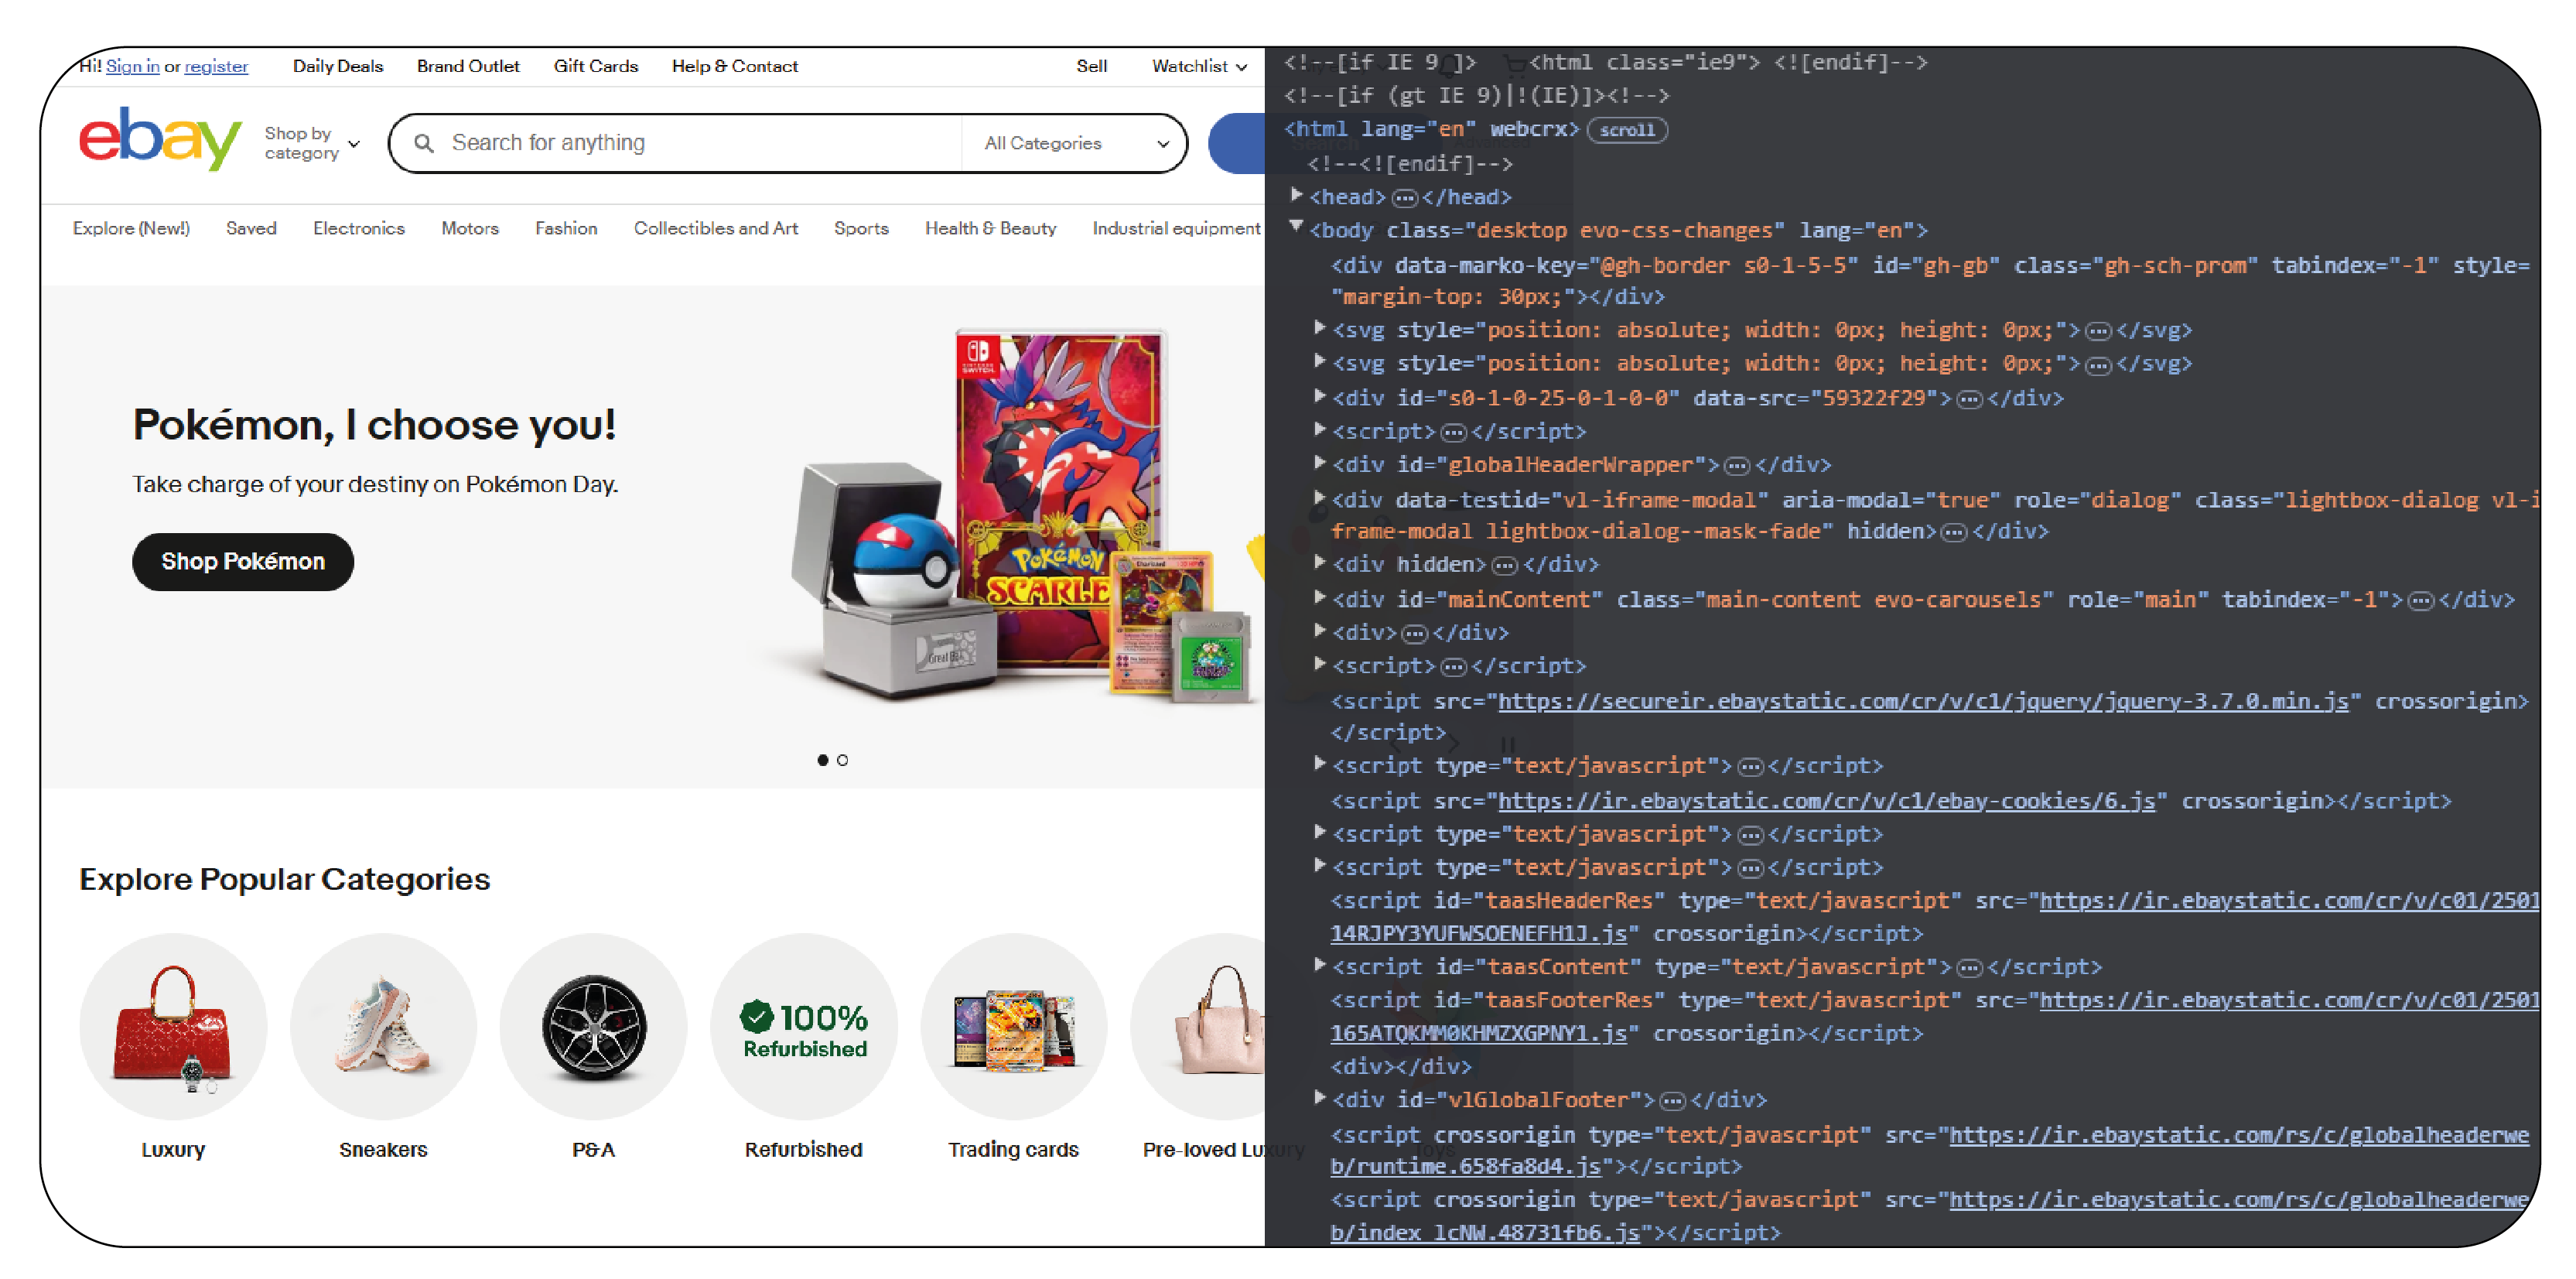Open the Sneakers category icon
2576x1279 pixels.
(383, 1026)
